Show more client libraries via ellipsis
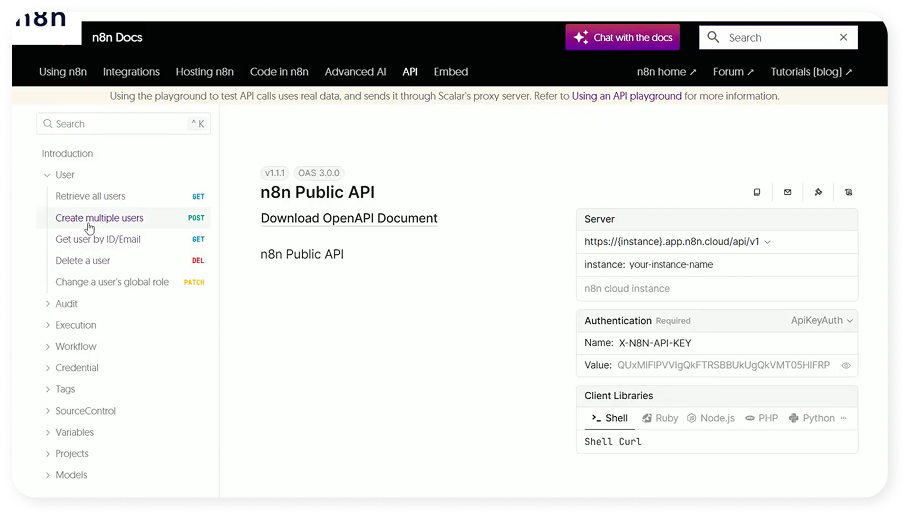The image size is (908, 518). 844,418
